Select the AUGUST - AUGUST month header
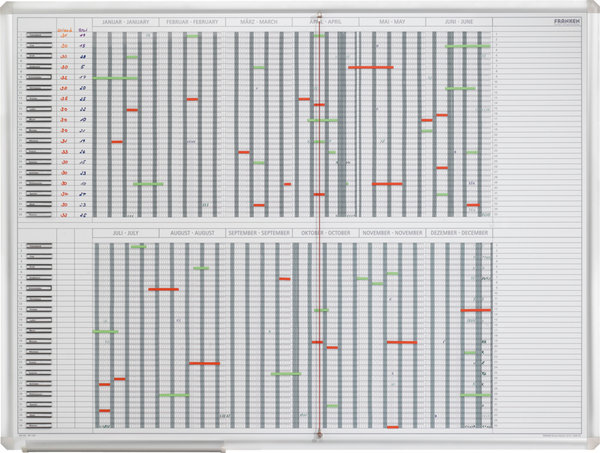The height and width of the screenshot is (453, 600). click(192, 233)
